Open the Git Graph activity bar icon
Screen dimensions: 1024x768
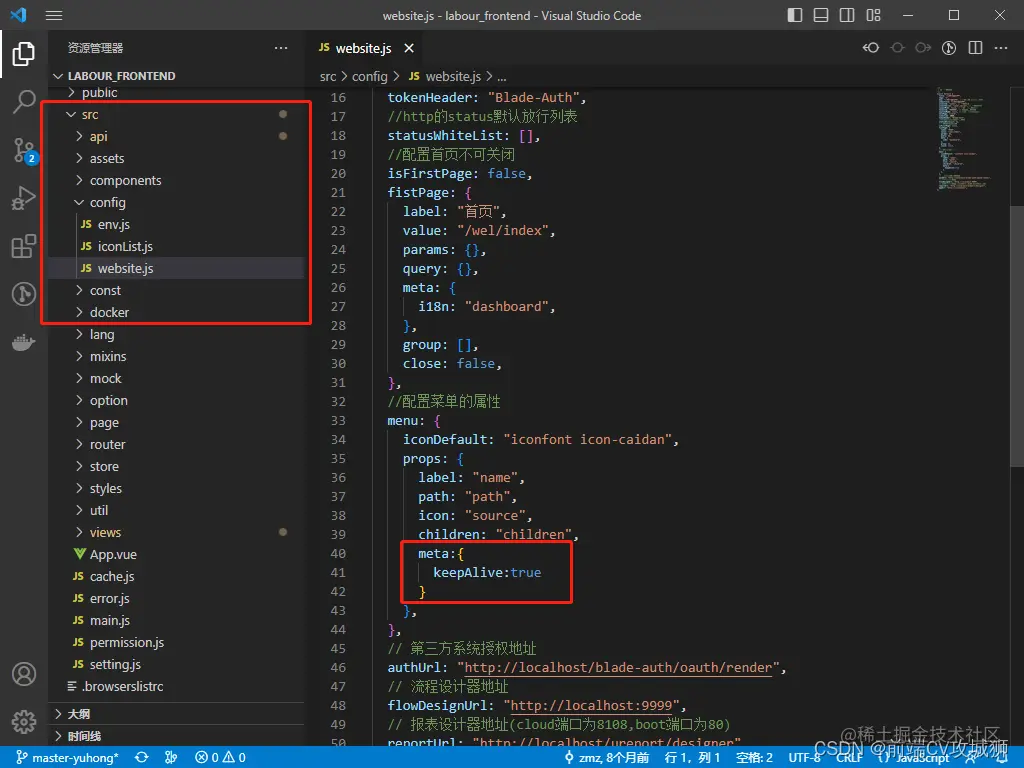click(x=24, y=294)
